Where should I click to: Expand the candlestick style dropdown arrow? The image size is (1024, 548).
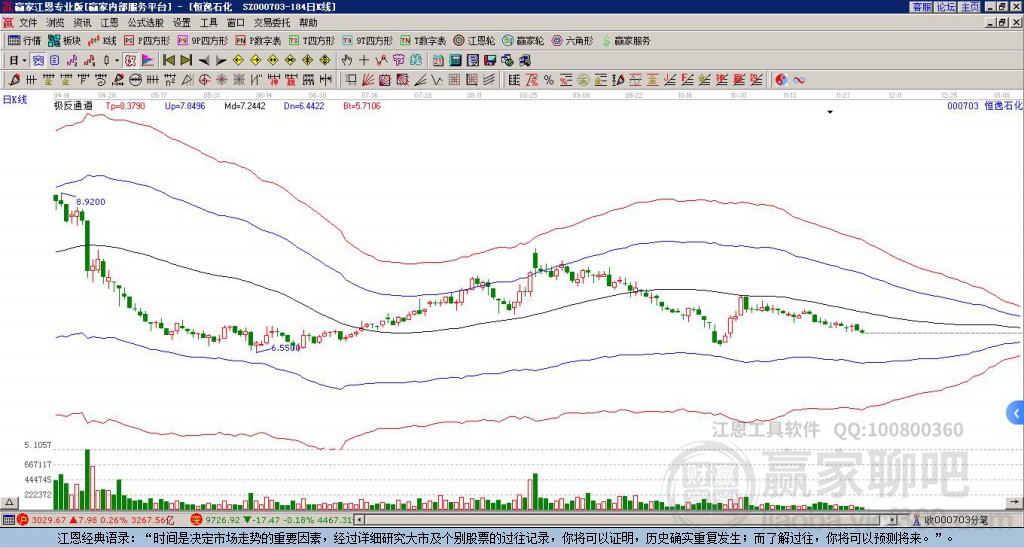[117, 61]
